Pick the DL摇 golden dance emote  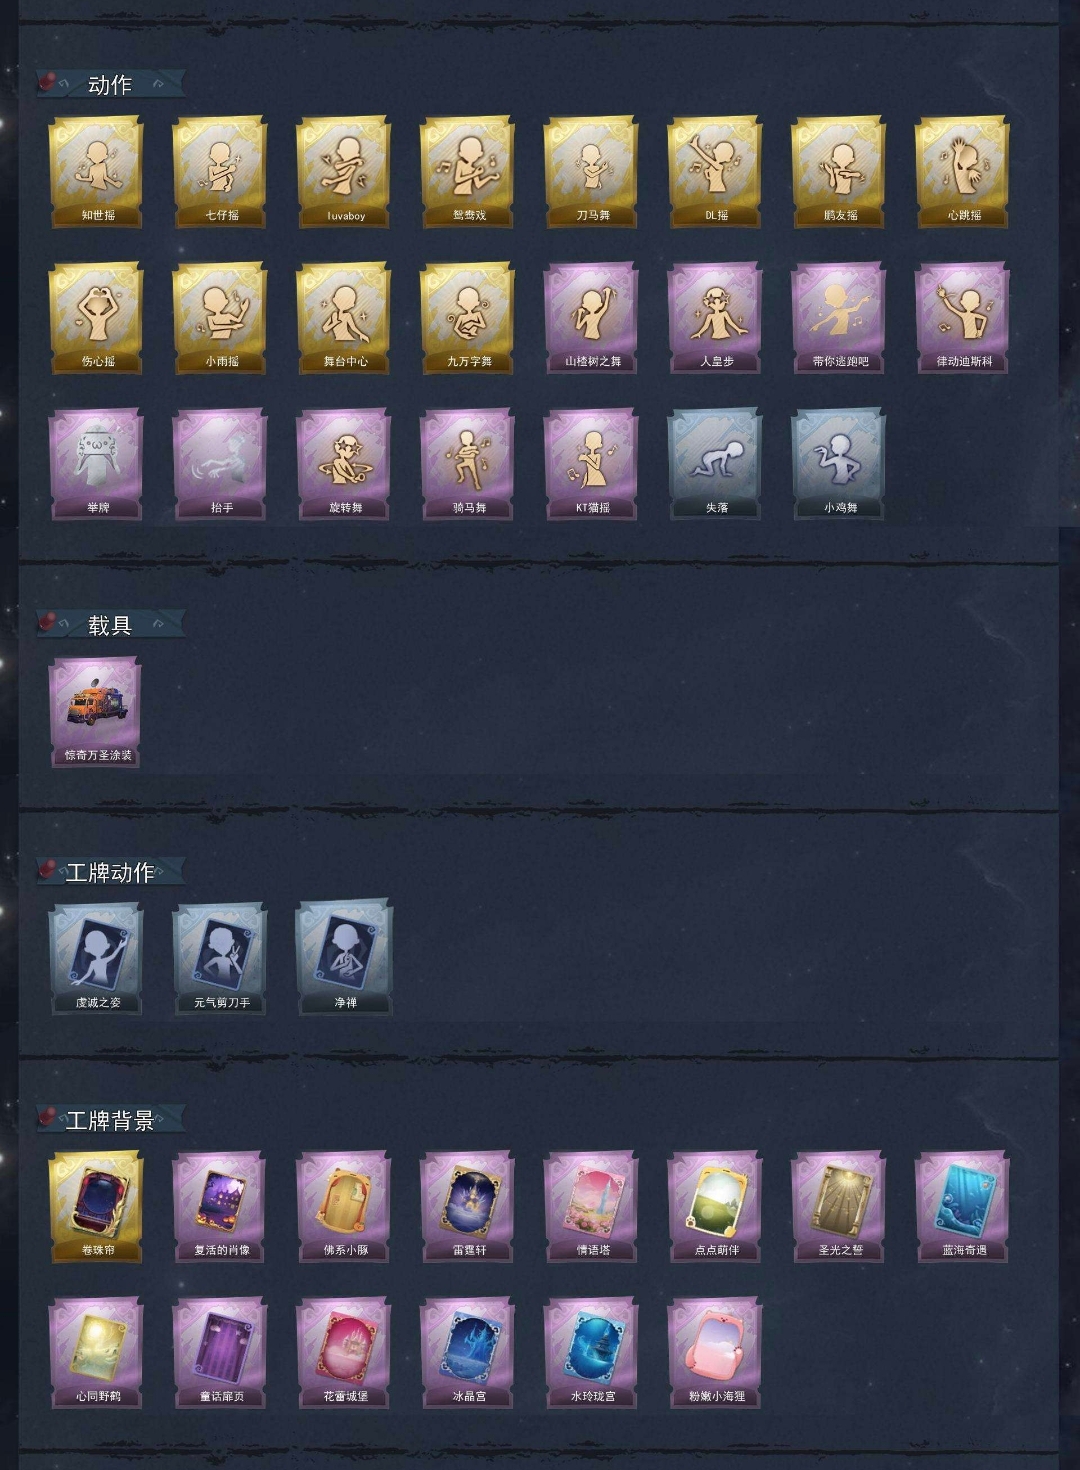715,172
